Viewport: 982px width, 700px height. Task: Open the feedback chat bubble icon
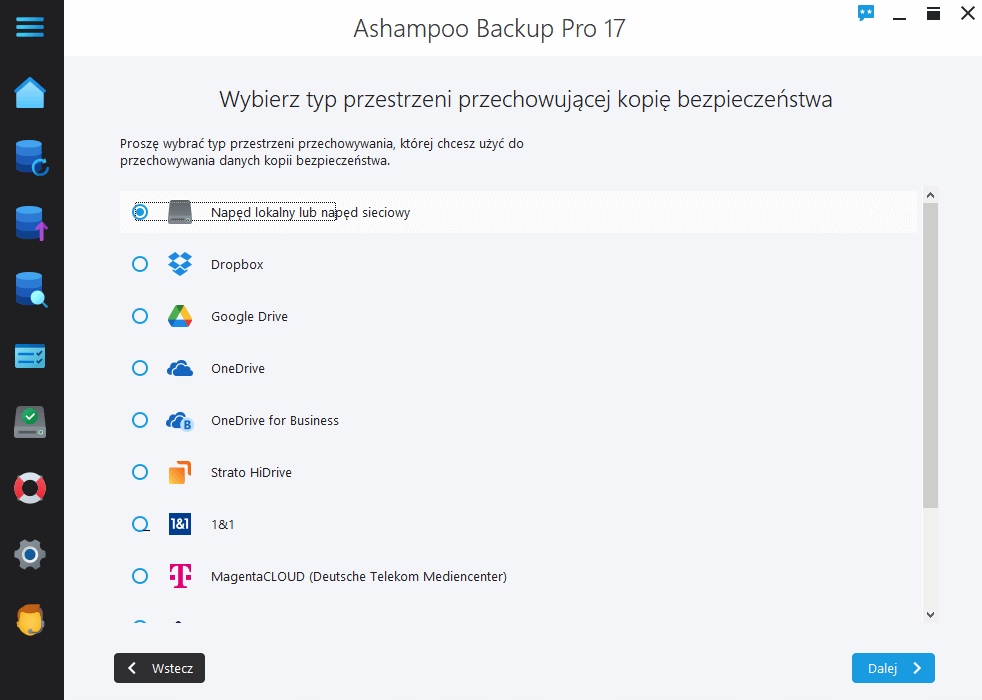[866, 13]
